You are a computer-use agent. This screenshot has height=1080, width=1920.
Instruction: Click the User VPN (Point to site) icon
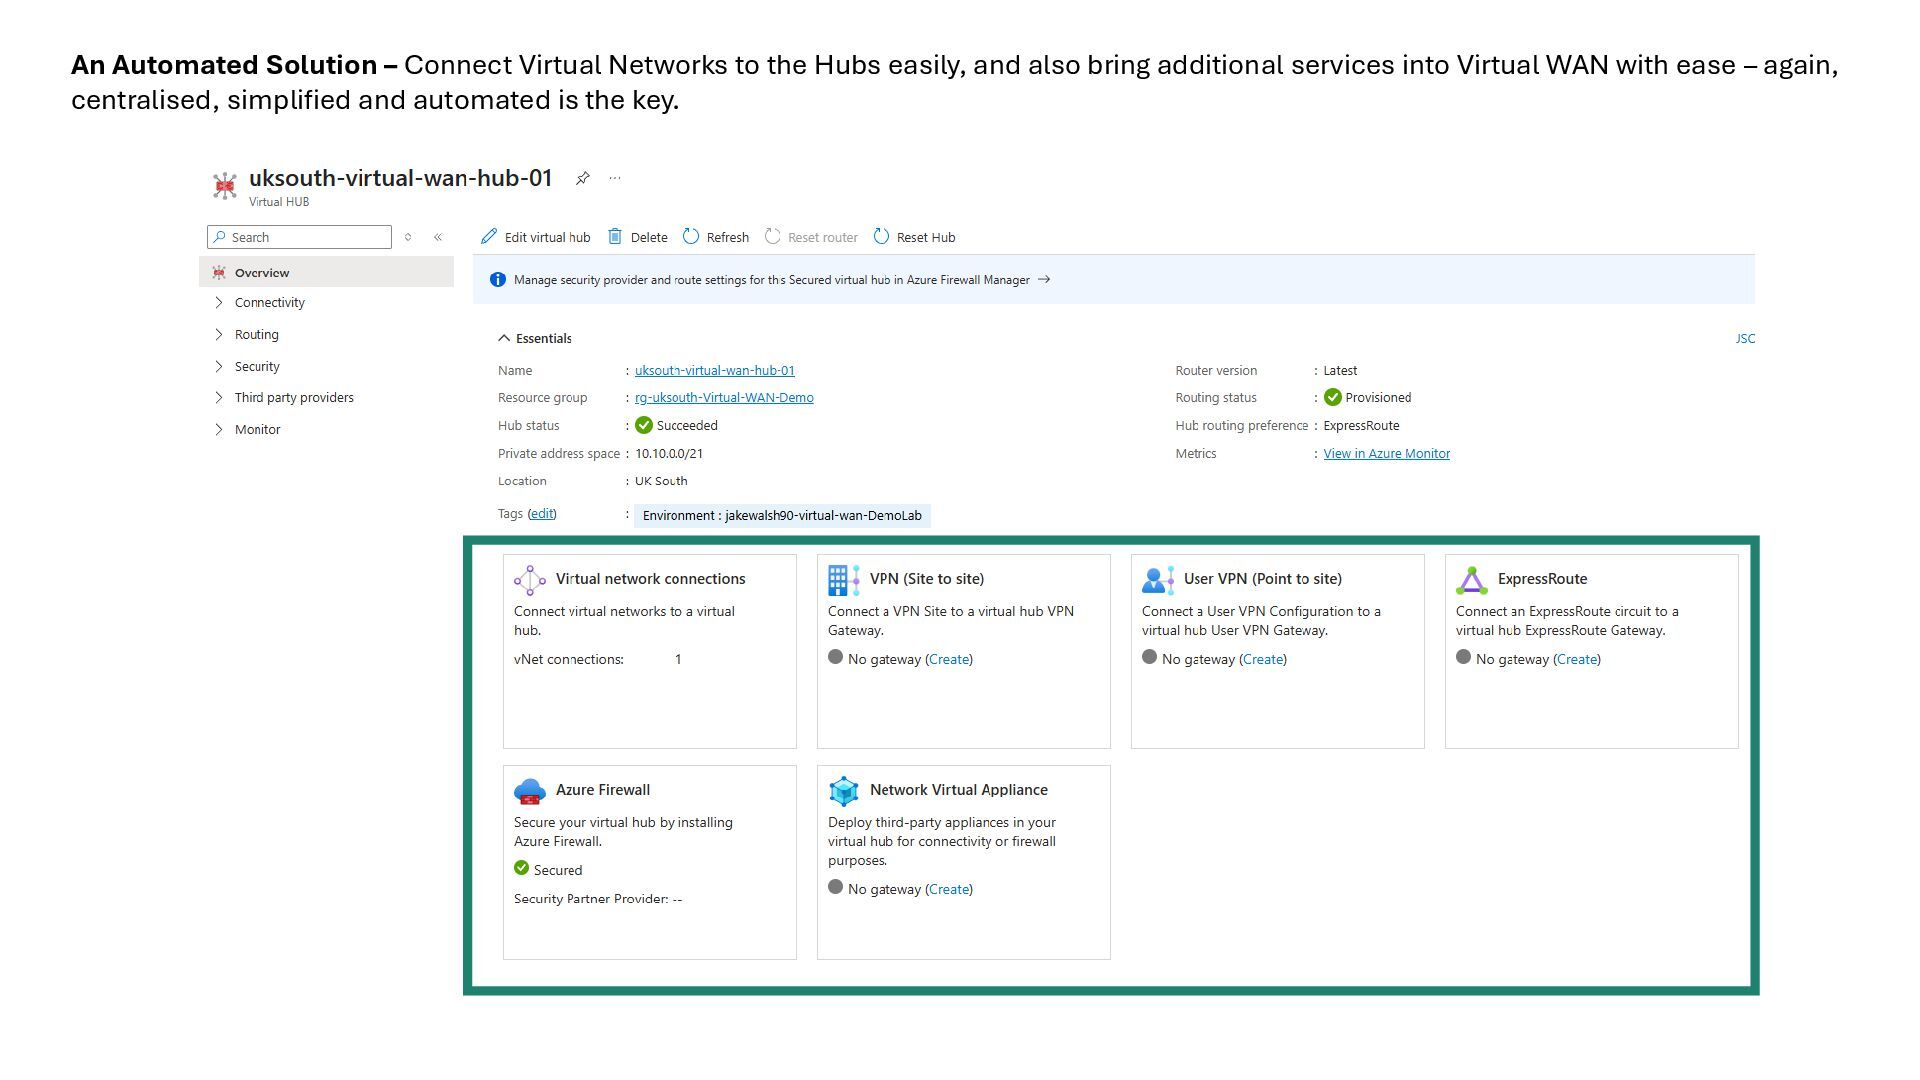pyautogui.click(x=1158, y=580)
